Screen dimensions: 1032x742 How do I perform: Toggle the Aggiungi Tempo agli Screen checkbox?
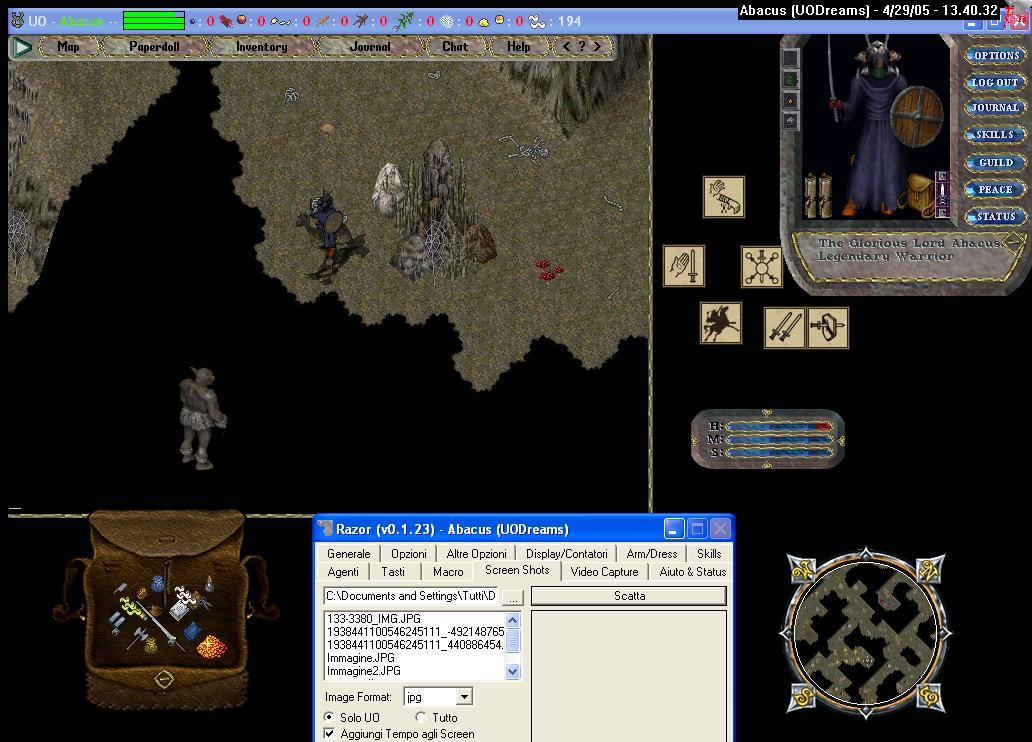(329, 733)
